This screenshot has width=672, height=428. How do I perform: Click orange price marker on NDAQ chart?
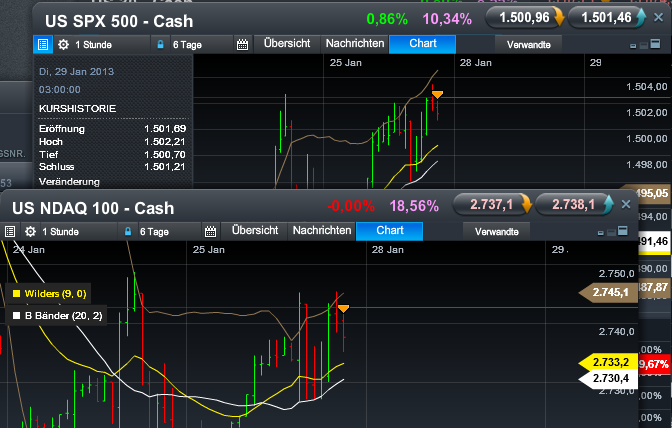pyautogui.click(x=343, y=308)
